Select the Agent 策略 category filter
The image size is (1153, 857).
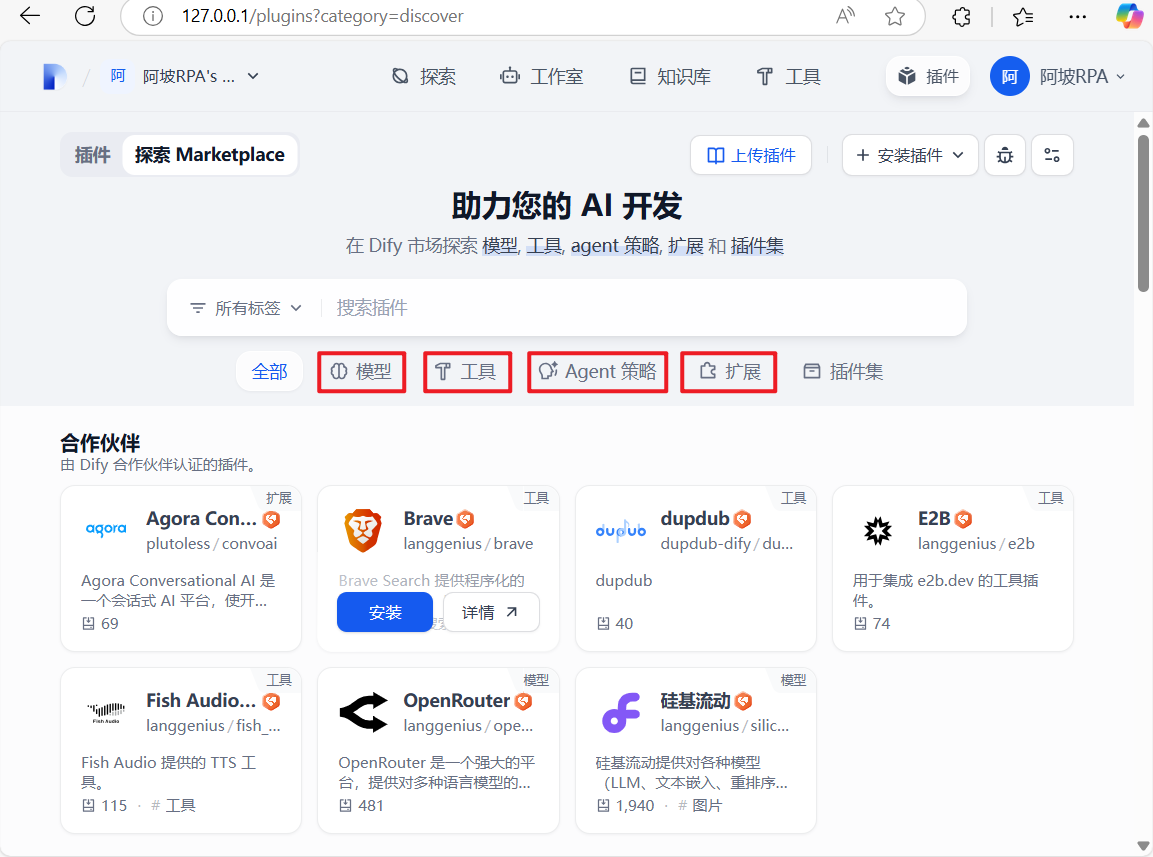[x=597, y=371]
